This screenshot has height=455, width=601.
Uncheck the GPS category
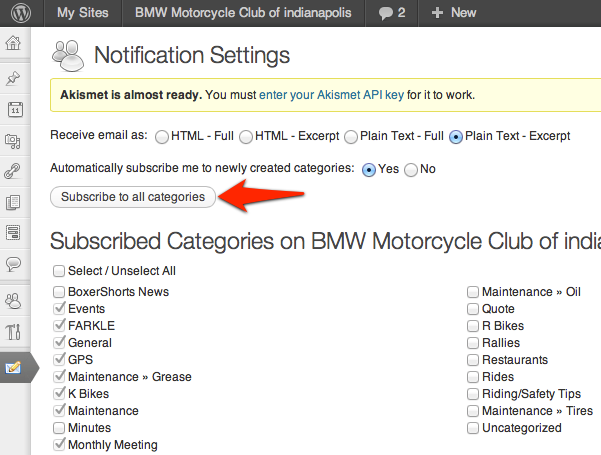pos(59,360)
